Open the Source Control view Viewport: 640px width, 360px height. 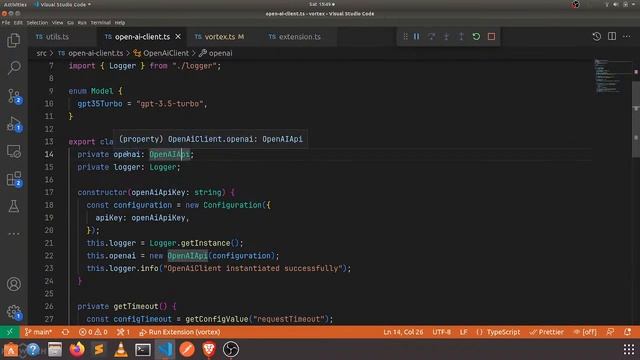click(14, 96)
